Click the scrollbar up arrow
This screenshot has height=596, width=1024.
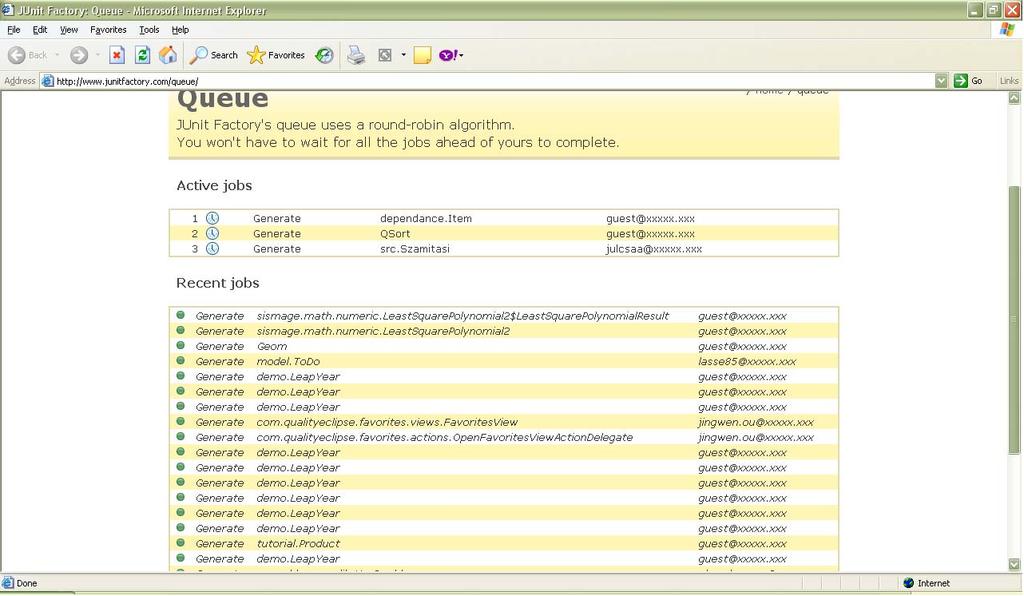[1014, 98]
